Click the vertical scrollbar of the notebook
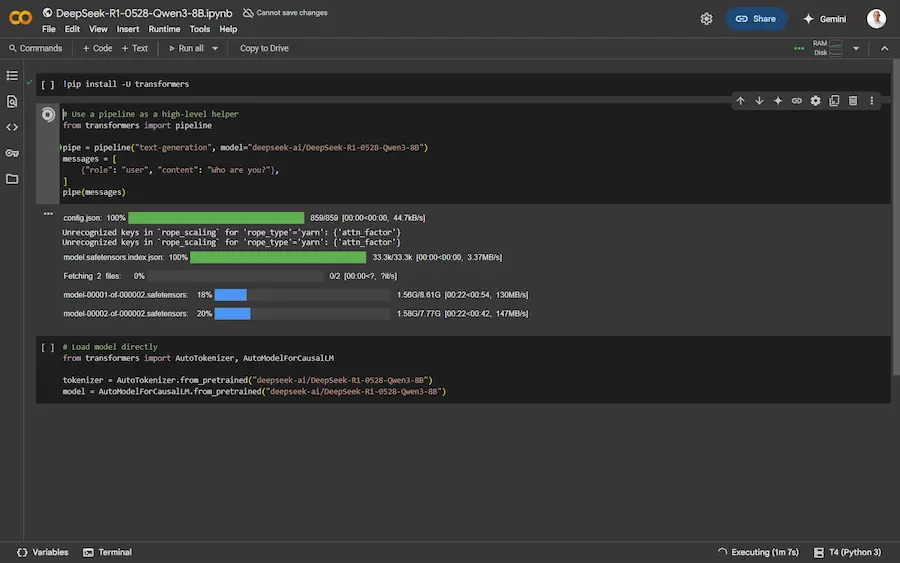The height and width of the screenshot is (563, 900). click(895, 218)
